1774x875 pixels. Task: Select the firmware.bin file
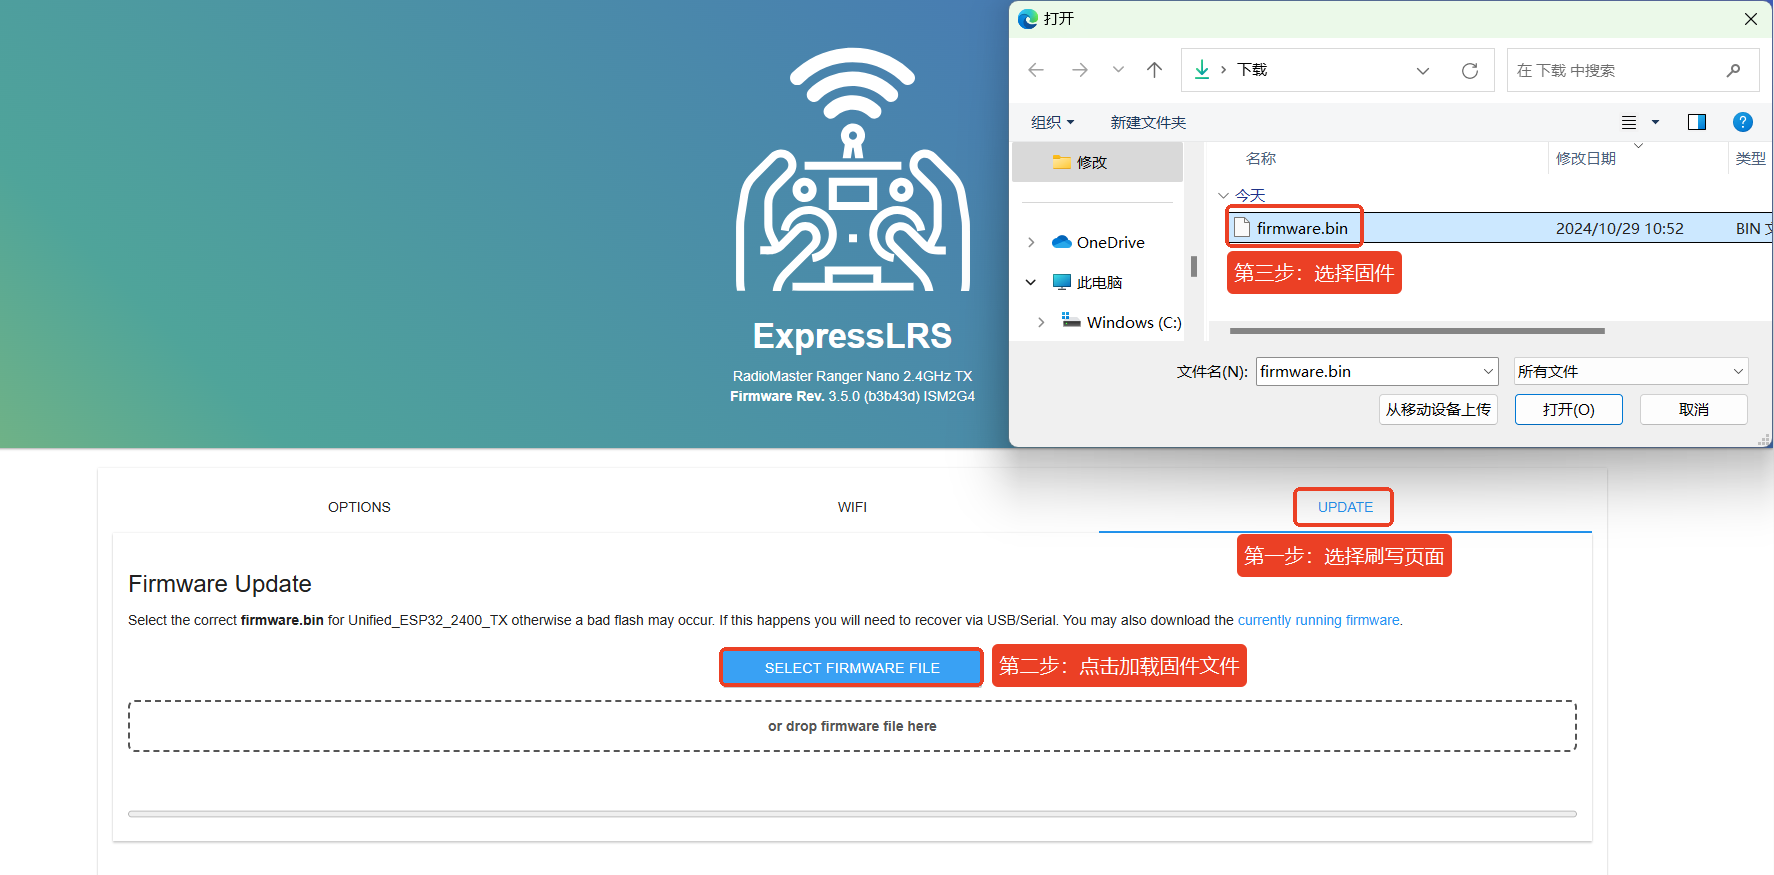(1302, 228)
